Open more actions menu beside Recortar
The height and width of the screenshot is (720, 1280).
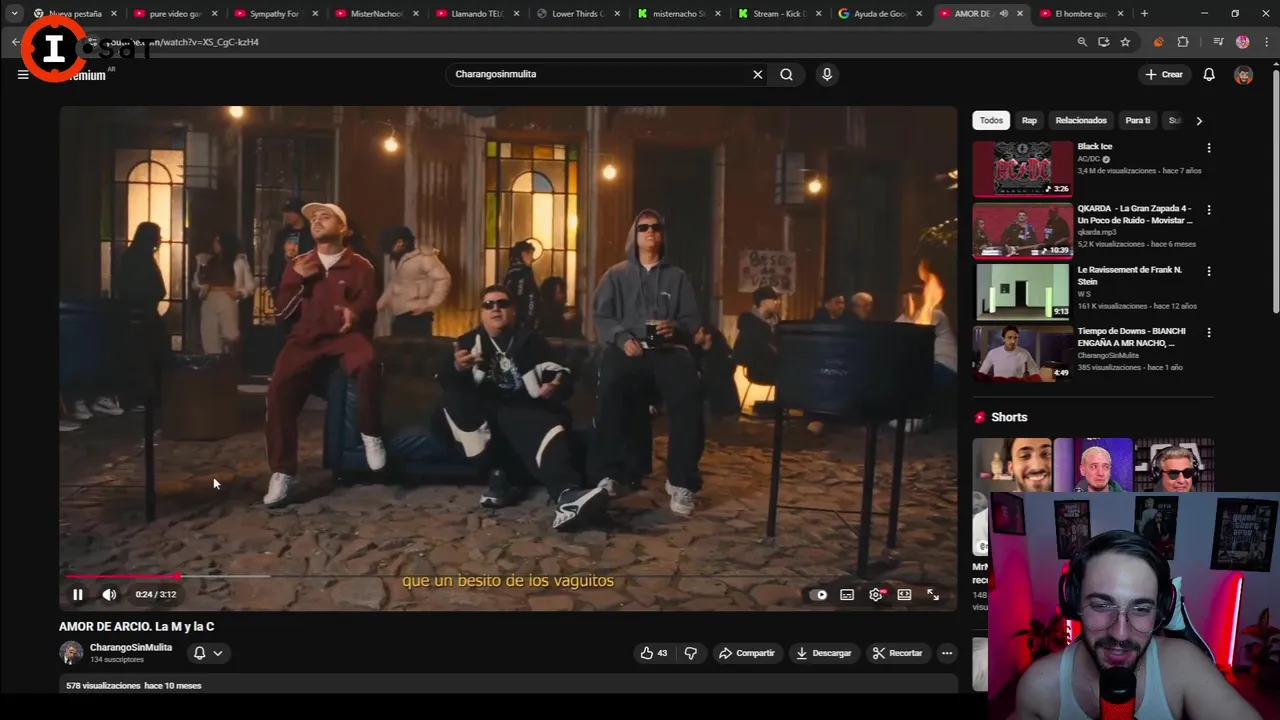(947, 653)
